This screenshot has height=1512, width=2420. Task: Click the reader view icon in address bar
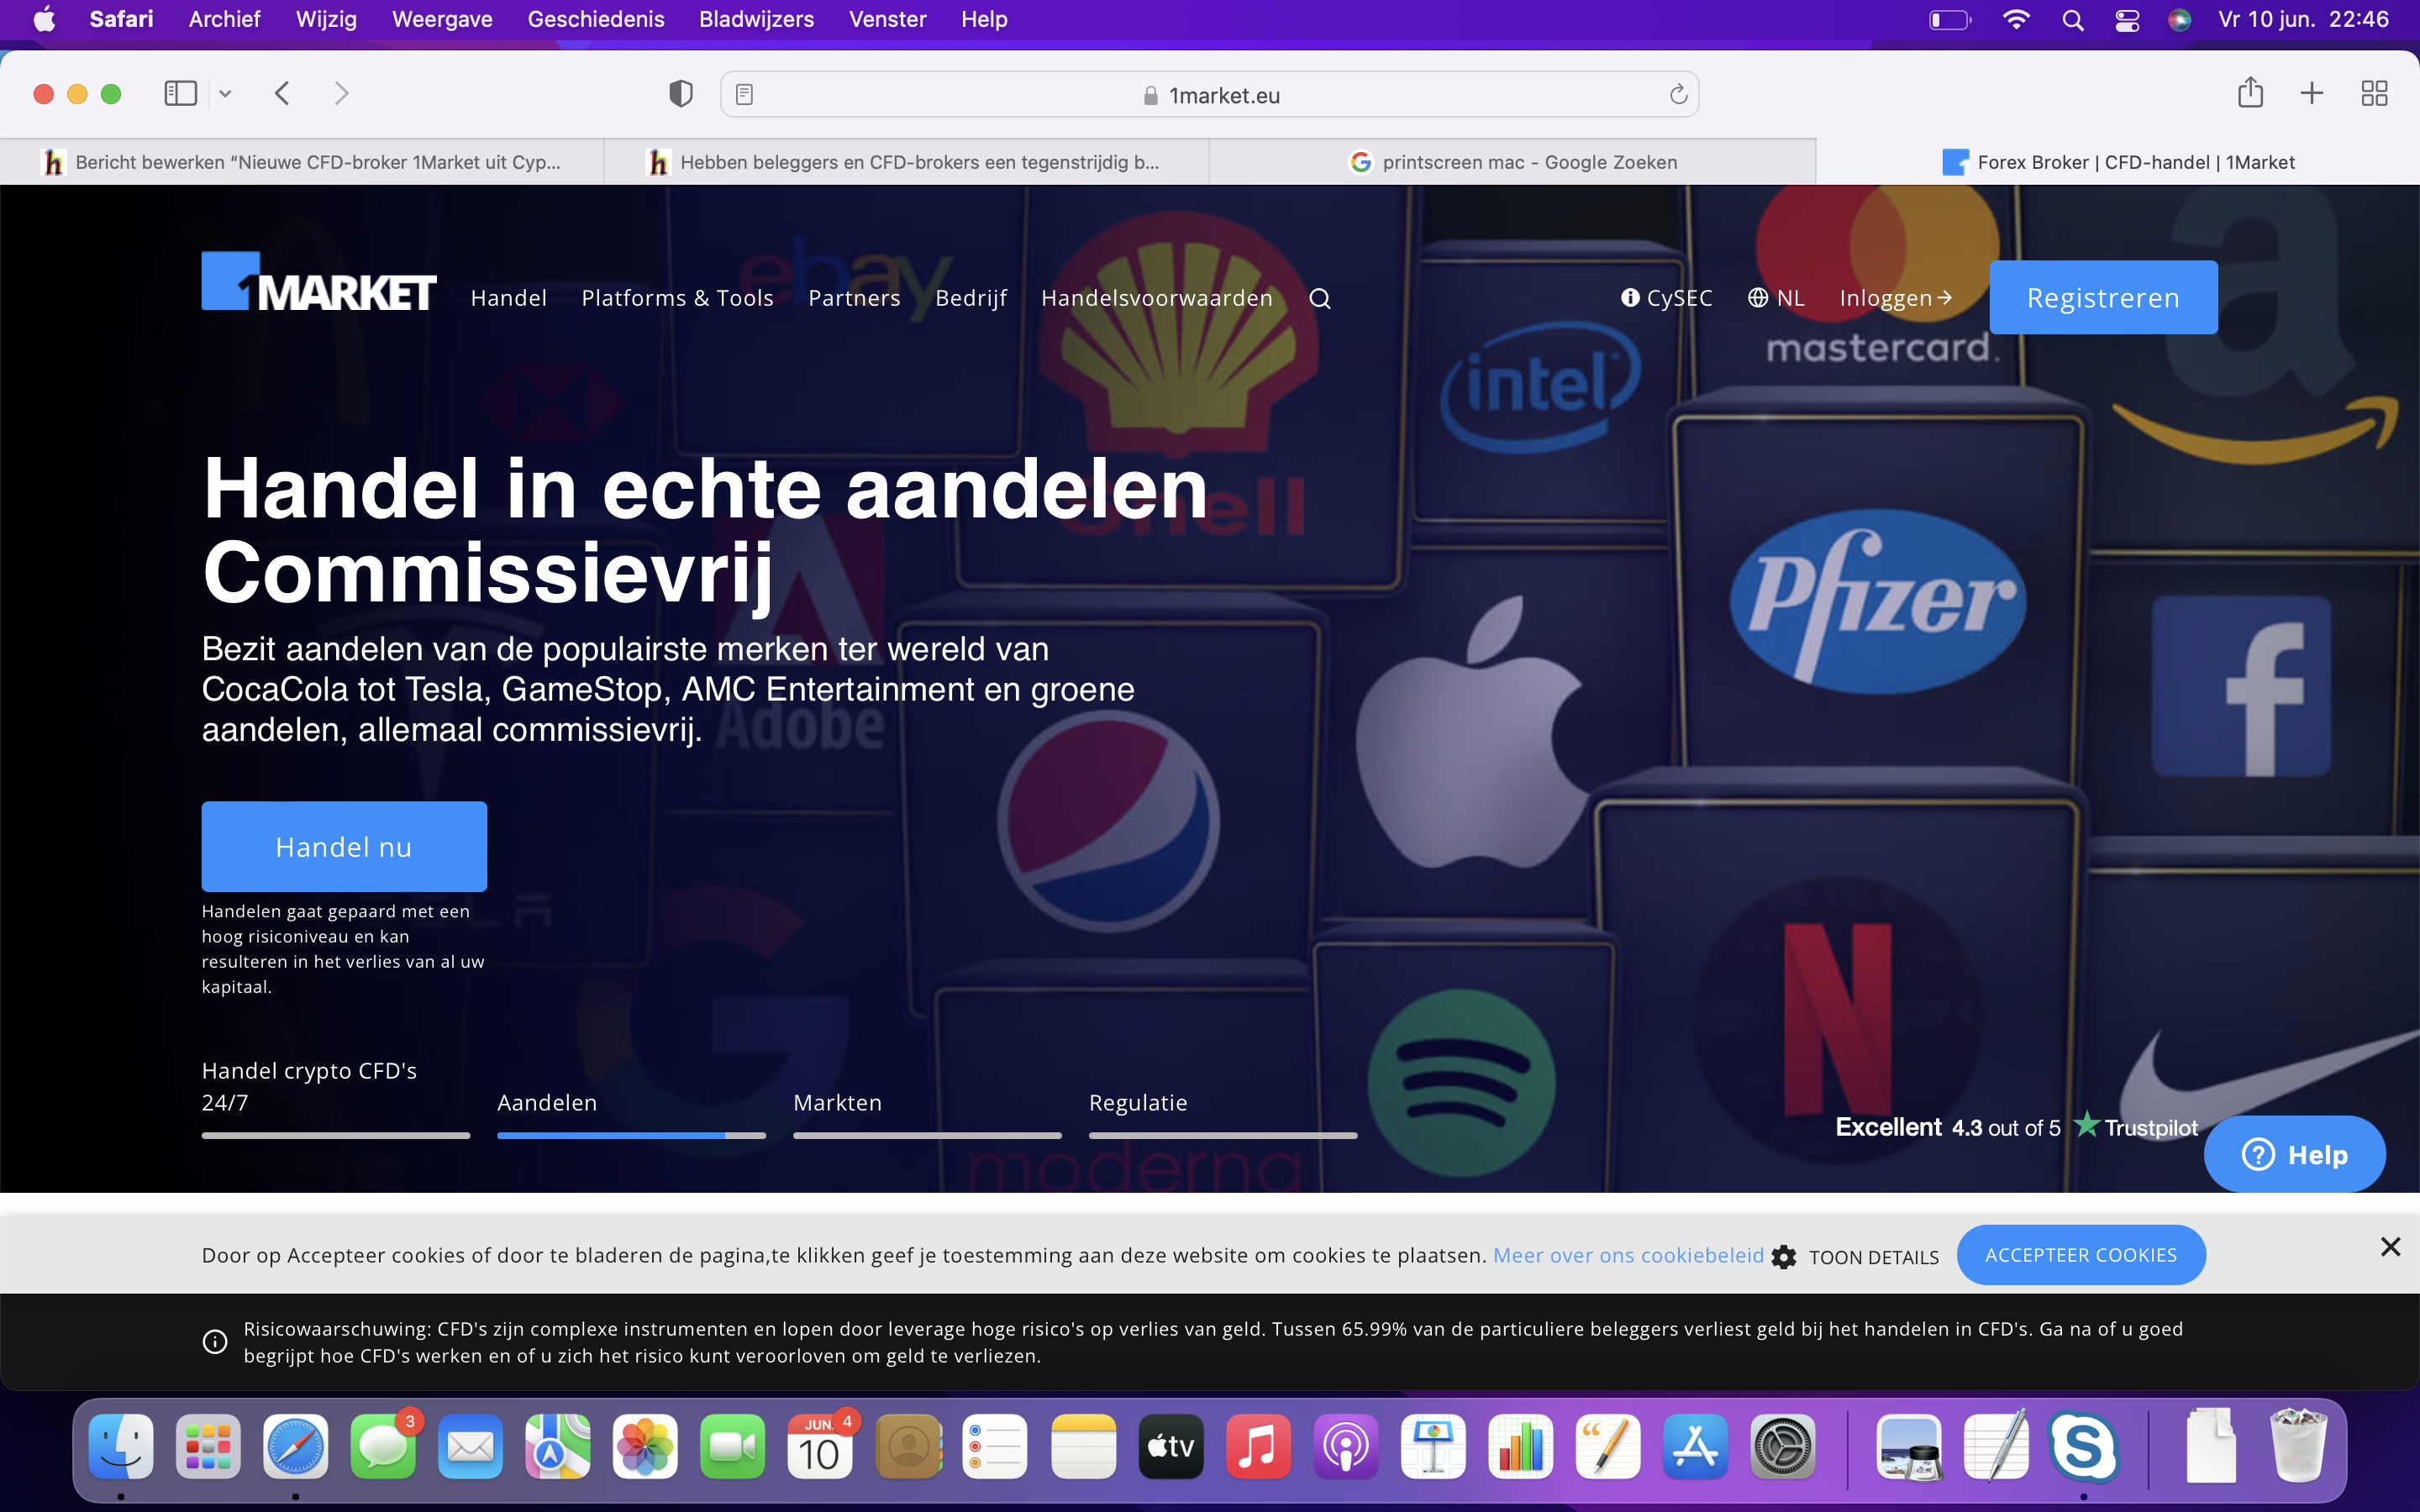pos(744,94)
